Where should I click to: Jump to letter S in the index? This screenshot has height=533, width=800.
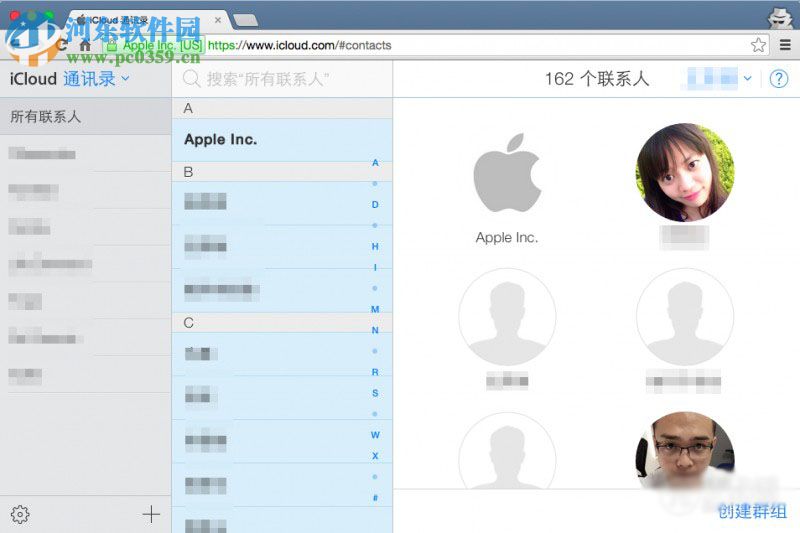coord(375,393)
